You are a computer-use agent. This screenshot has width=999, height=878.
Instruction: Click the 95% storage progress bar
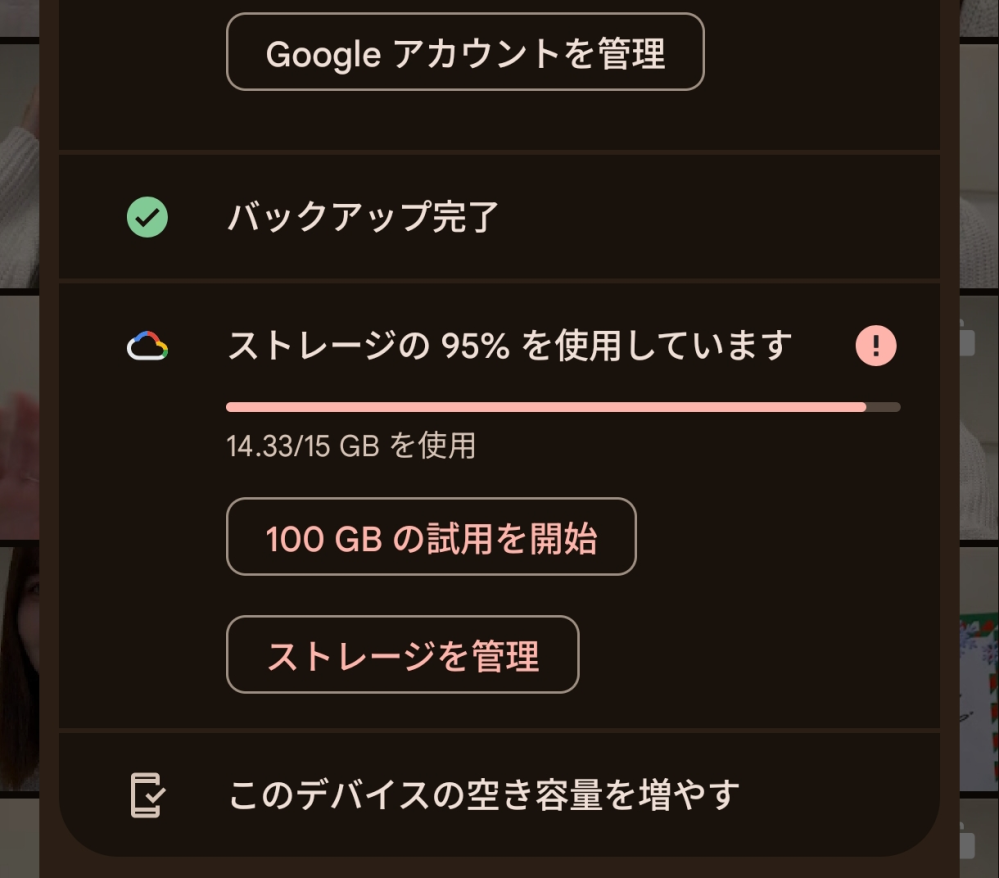[x=563, y=407]
